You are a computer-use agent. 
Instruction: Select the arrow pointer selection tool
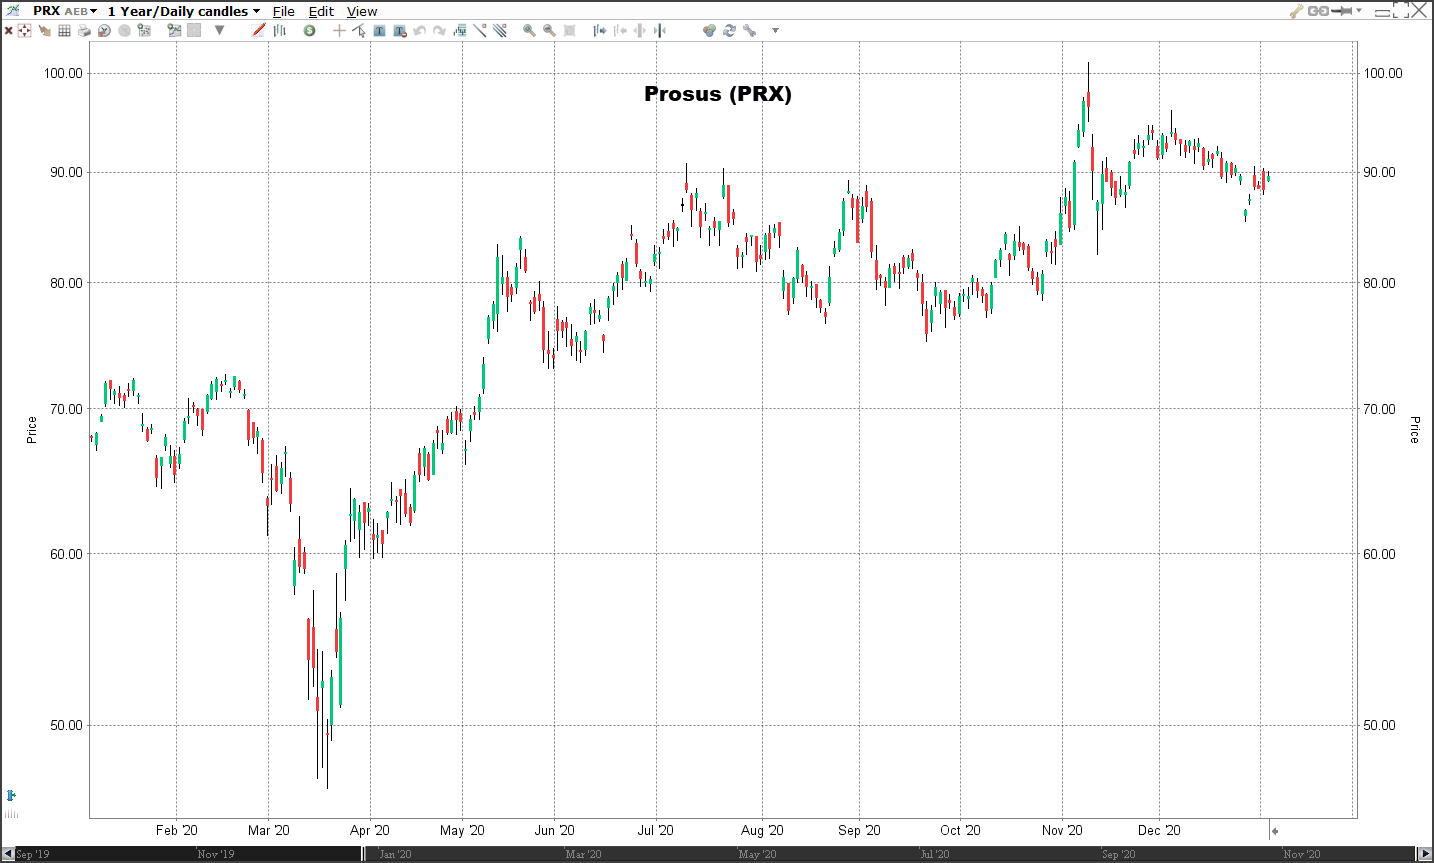click(x=359, y=31)
